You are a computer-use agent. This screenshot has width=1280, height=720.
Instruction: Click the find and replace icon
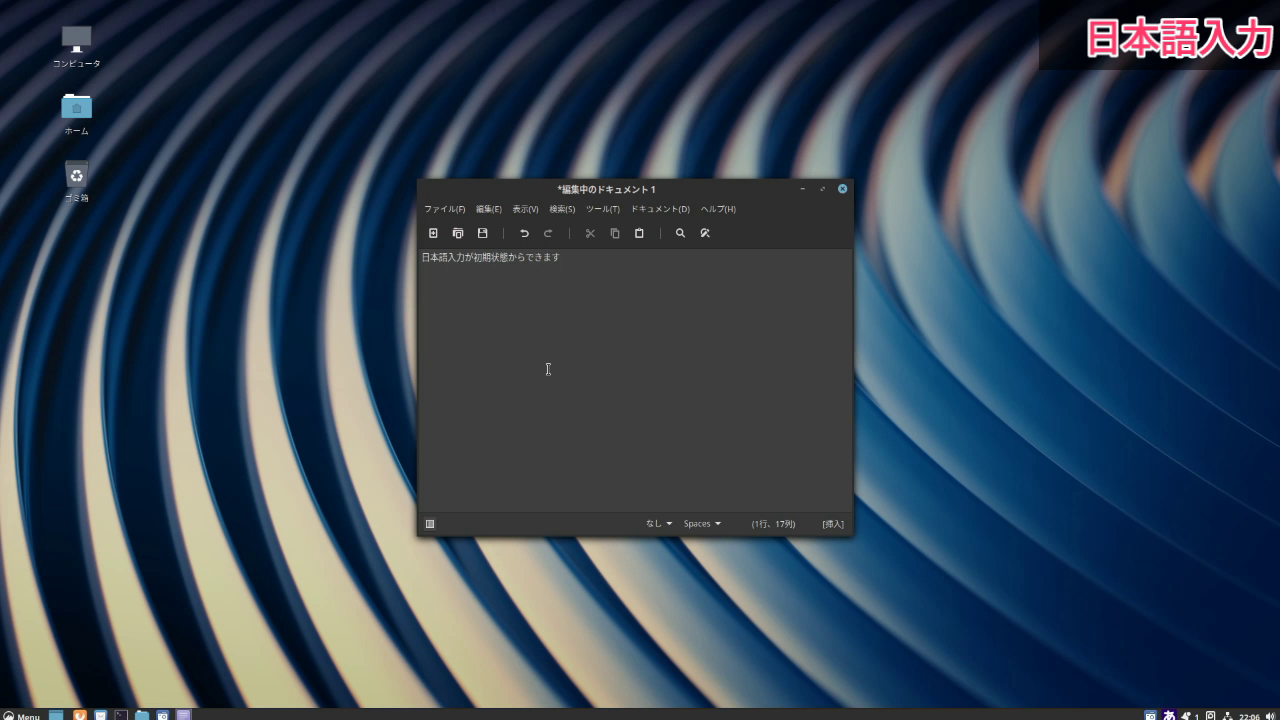[705, 233]
